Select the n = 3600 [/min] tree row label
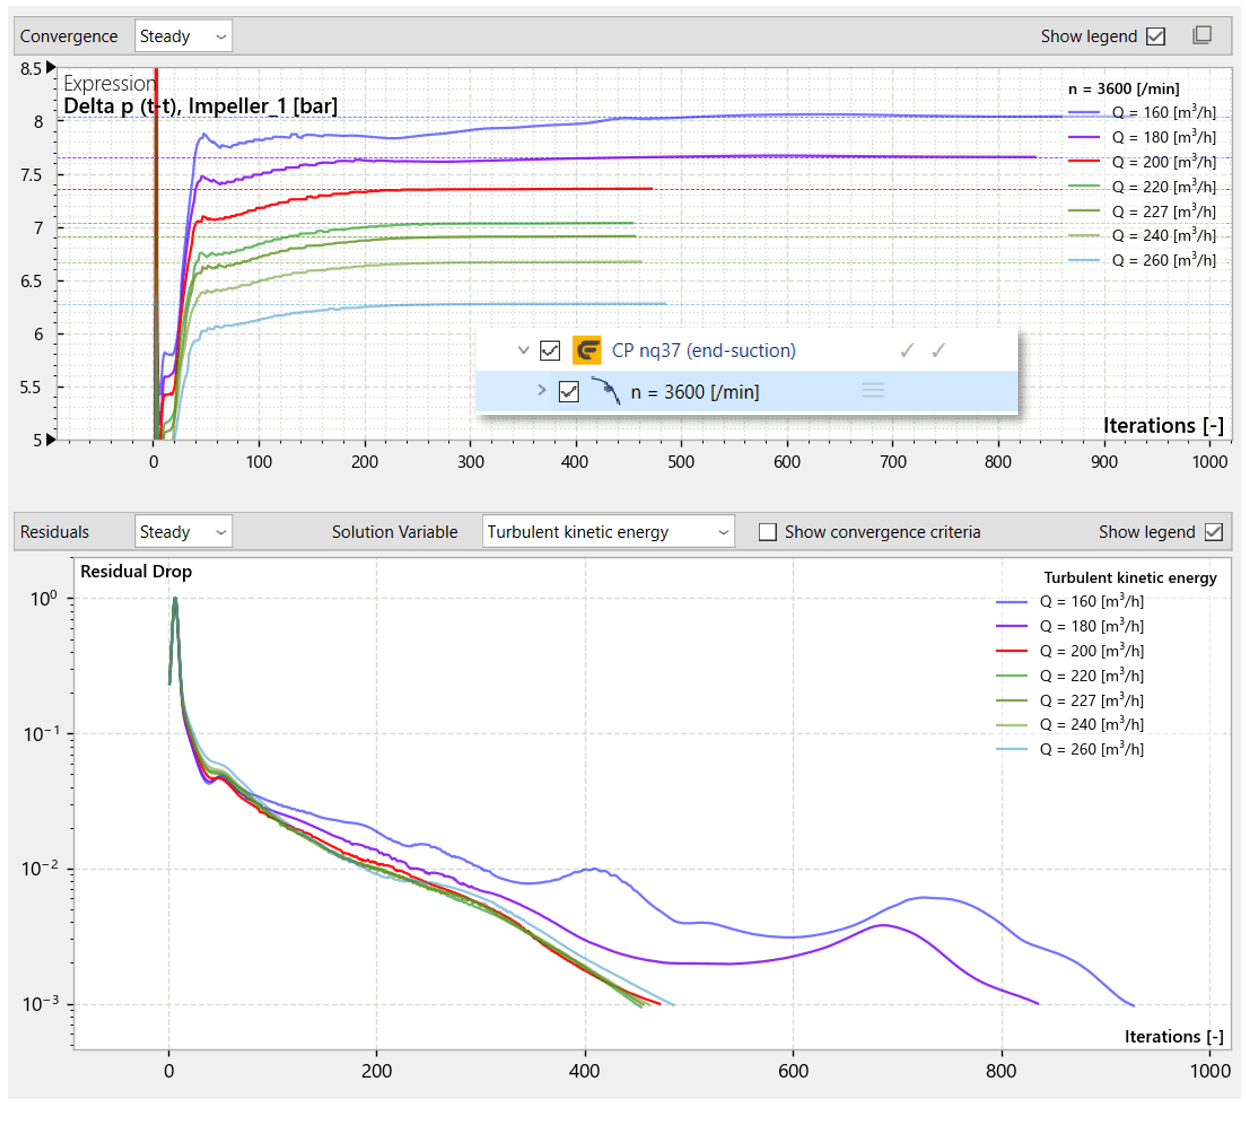The width and height of the screenshot is (1246, 1131). click(695, 392)
